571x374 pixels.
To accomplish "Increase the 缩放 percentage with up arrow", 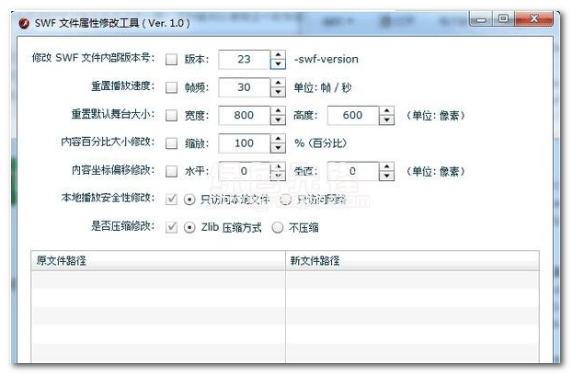I will tap(278, 138).
